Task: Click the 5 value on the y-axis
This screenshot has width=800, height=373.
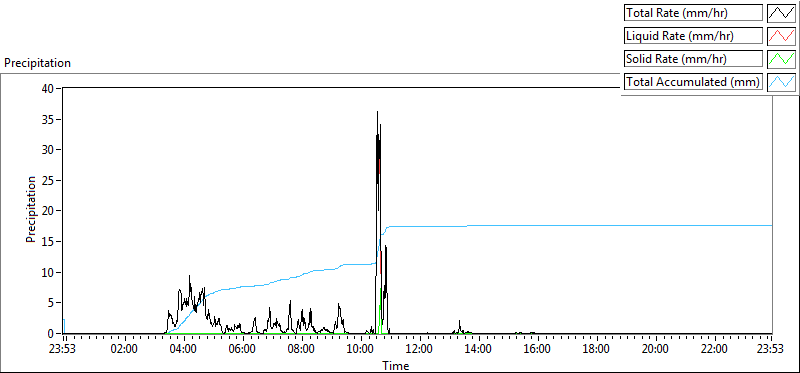Action: tap(52, 303)
